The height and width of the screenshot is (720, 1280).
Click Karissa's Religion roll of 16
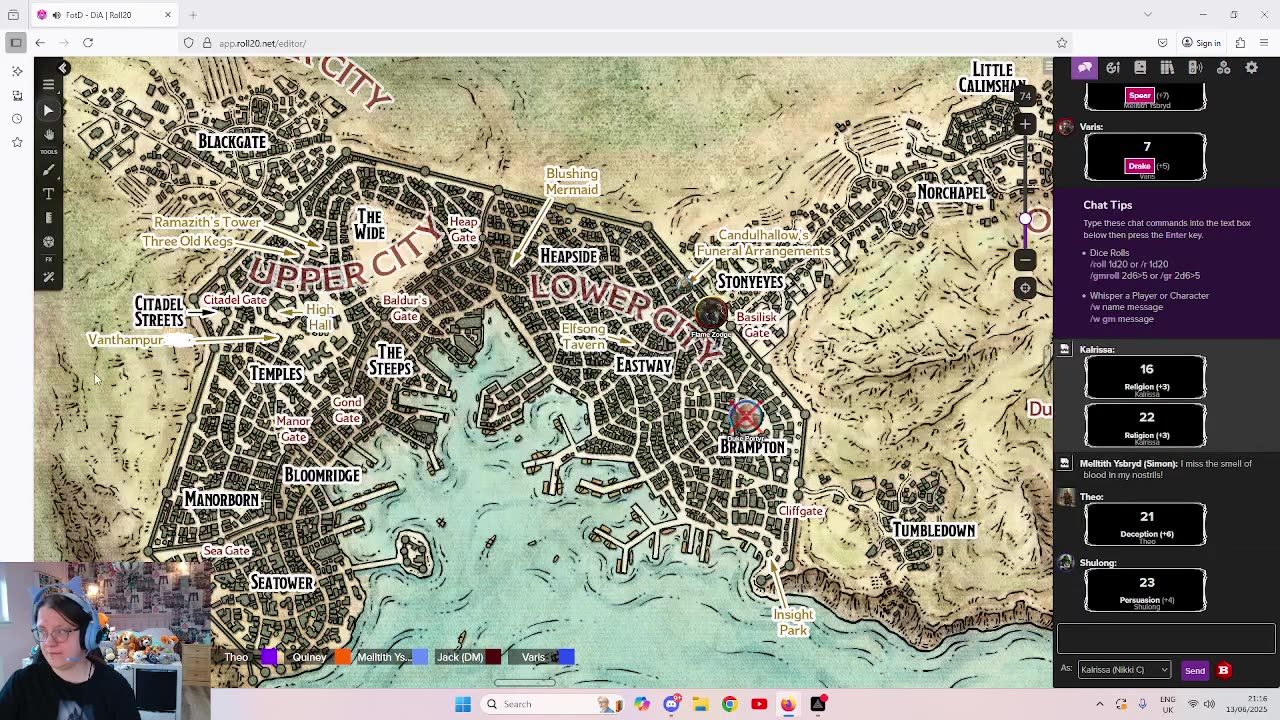coord(1146,377)
